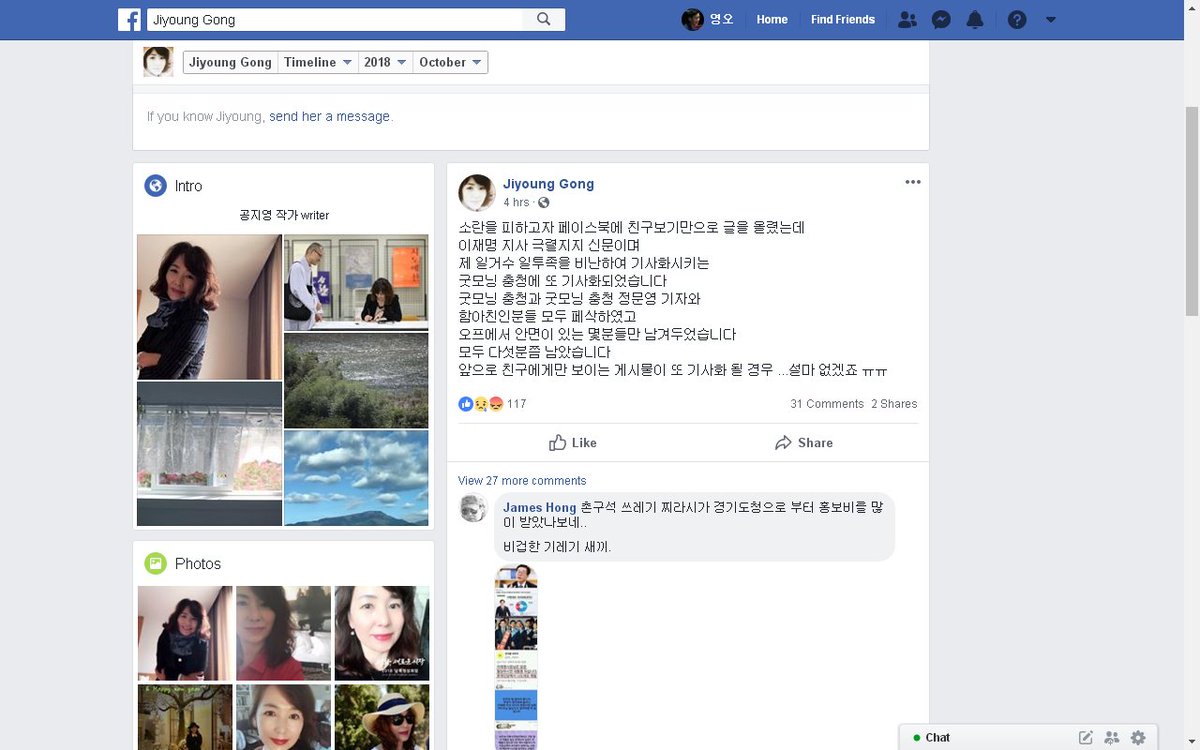Expand the account menu arrow in top bar

click(x=1051, y=19)
